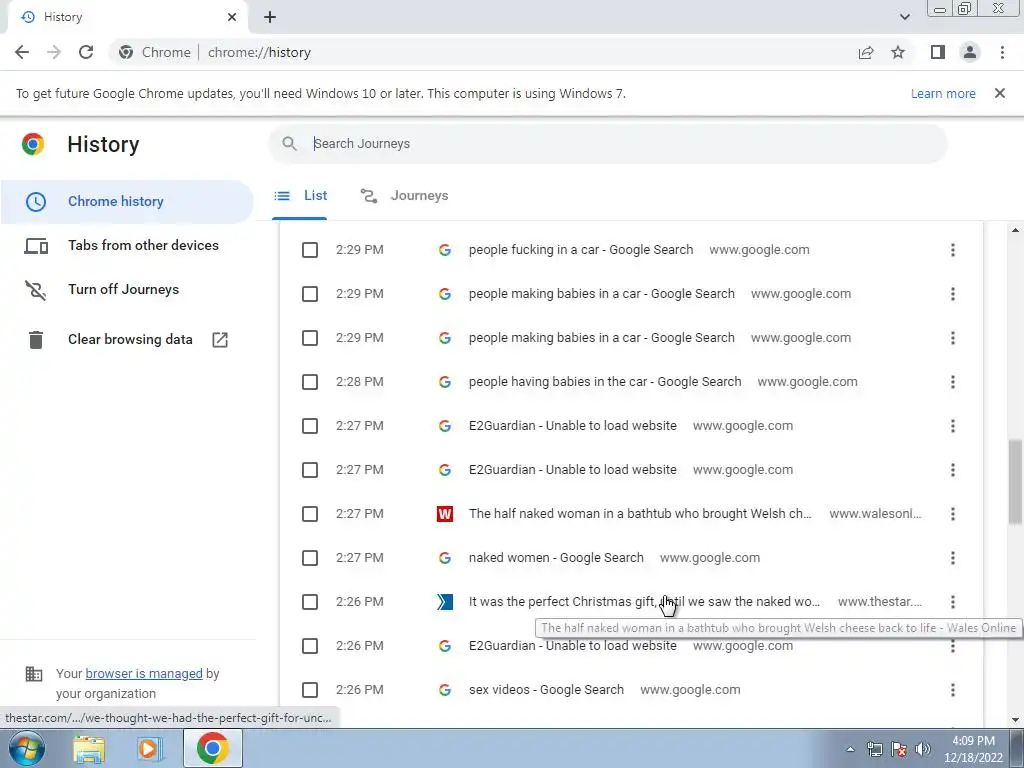Open the tab search chevron in title bar
Image resolution: width=1024 pixels, height=768 pixels.
pos(904,17)
